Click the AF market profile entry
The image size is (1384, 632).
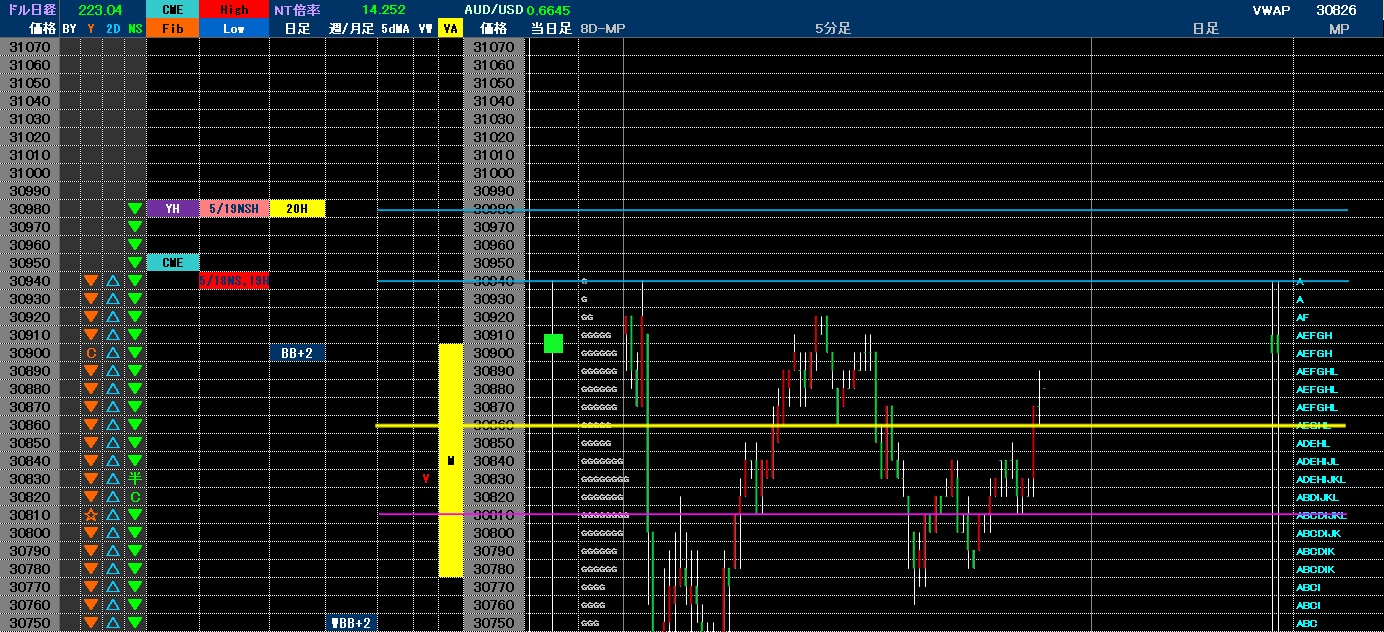[x=1303, y=317]
